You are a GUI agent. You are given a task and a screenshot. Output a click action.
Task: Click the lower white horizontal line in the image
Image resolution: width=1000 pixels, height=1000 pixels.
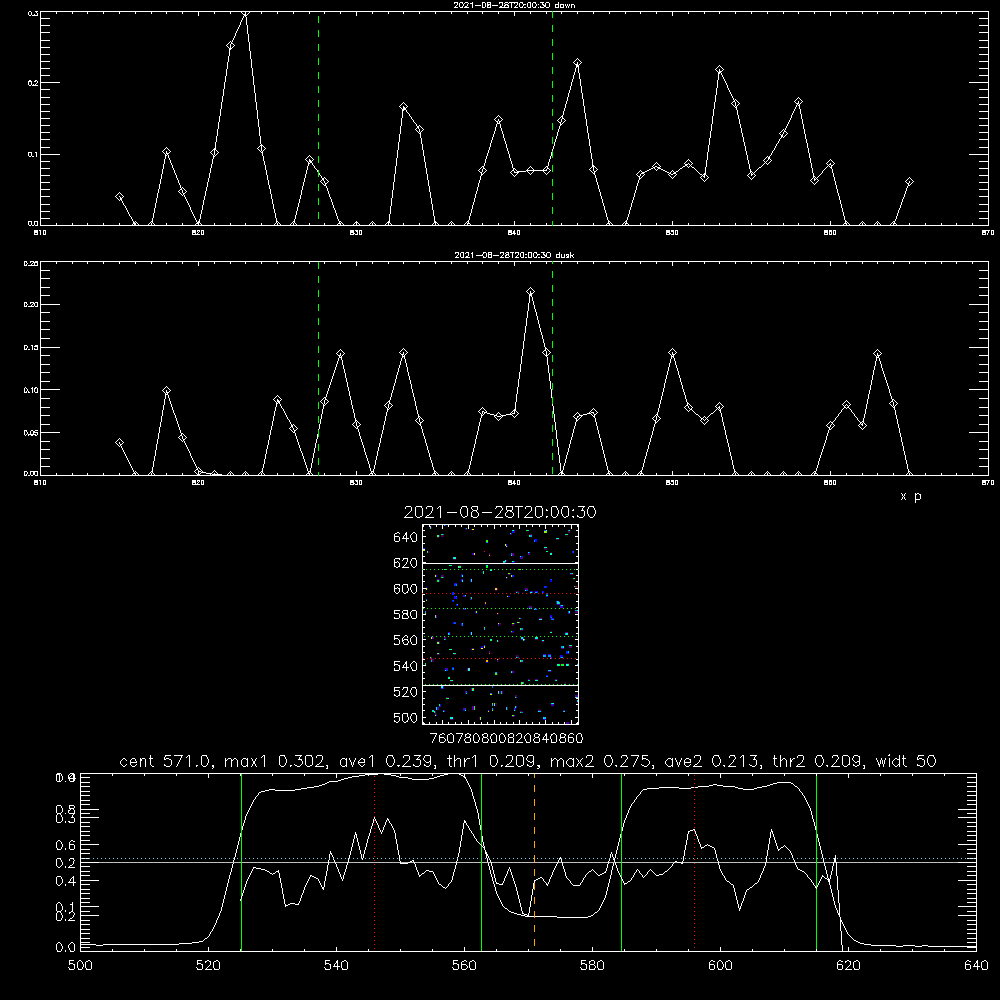[x=500, y=685]
